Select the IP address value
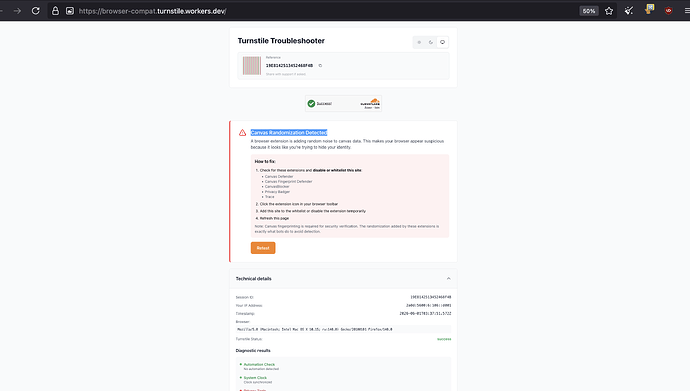690x391 pixels. click(429, 305)
